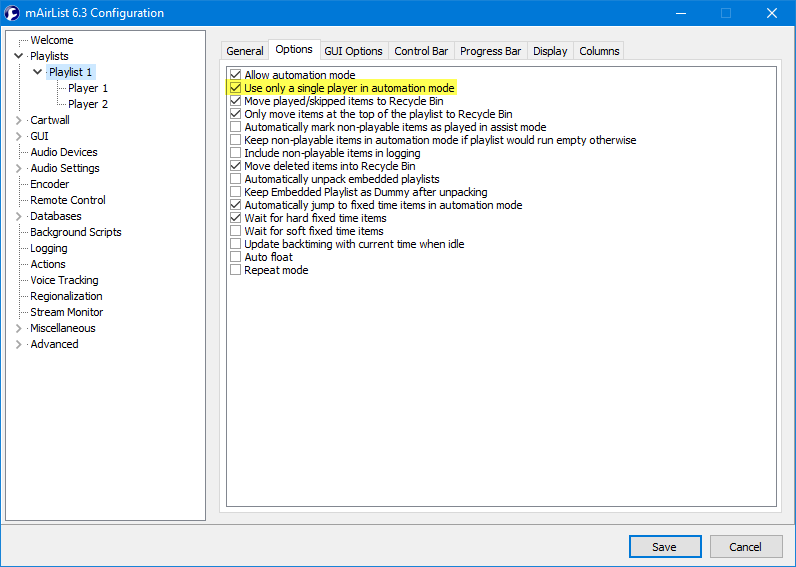The height and width of the screenshot is (567, 796).
Task: Cancel the configuration dialog
Action: click(746, 547)
